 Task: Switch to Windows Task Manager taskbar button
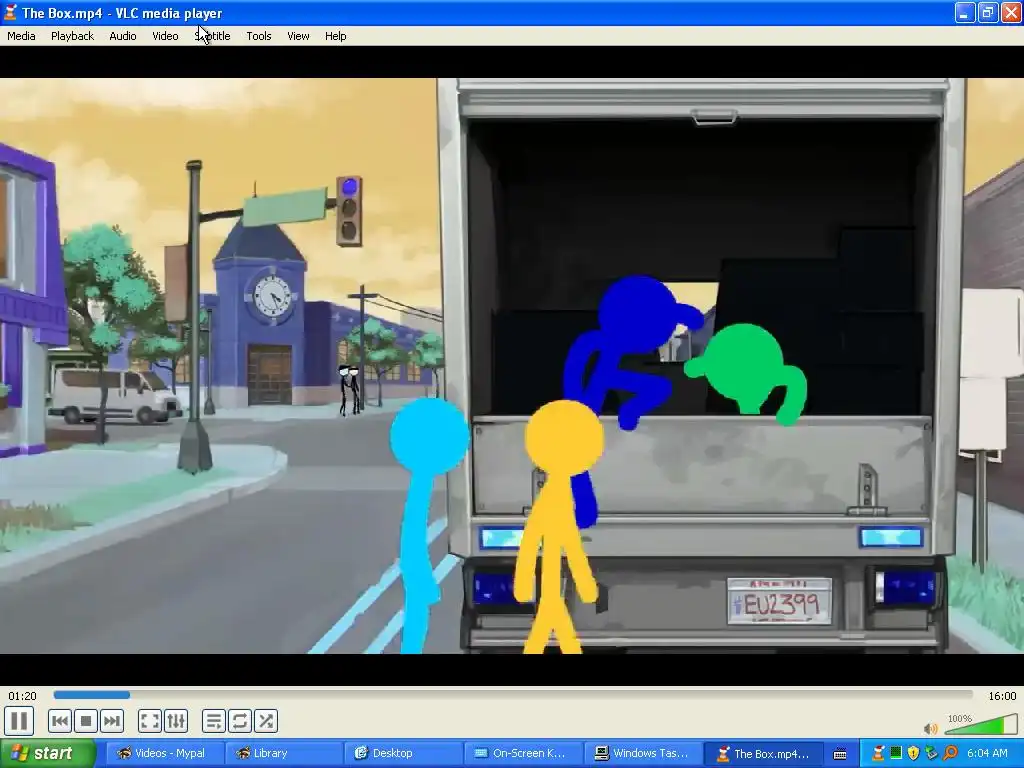point(643,753)
